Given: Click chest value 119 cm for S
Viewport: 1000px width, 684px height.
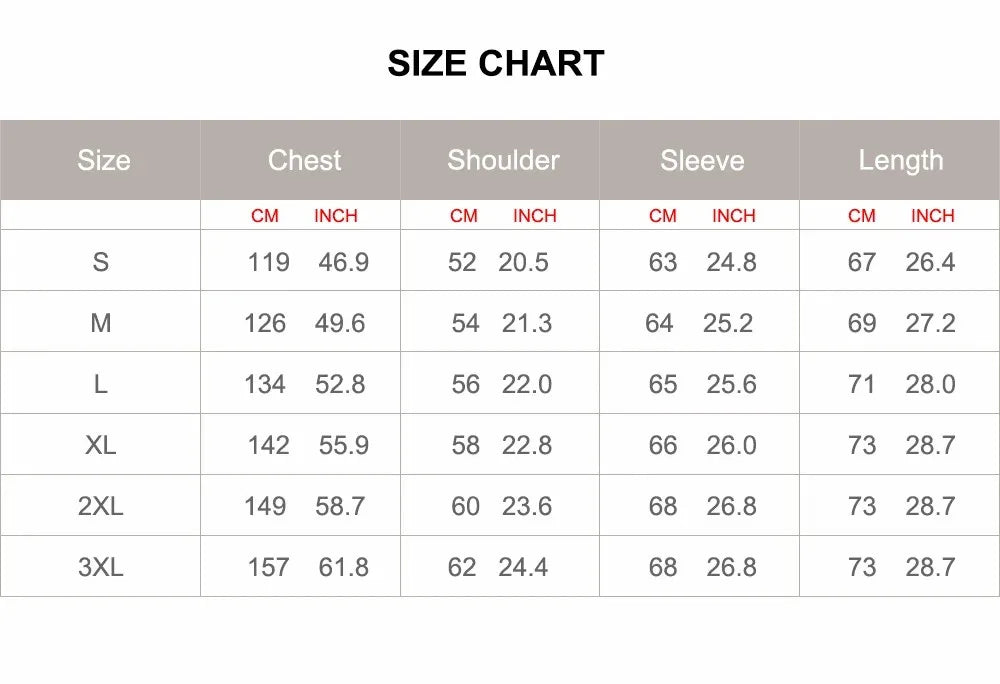Looking at the screenshot, I should [x=268, y=262].
